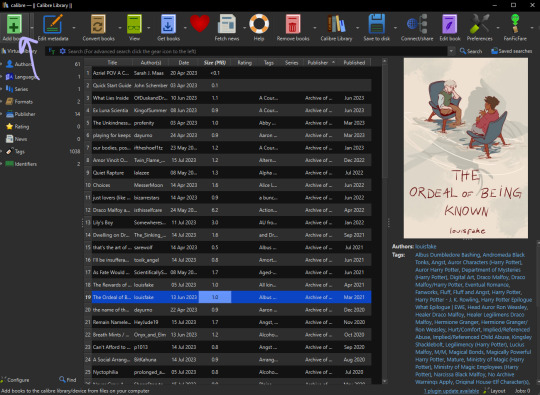
Task: Click the Get books icon
Action: point(168,24)
